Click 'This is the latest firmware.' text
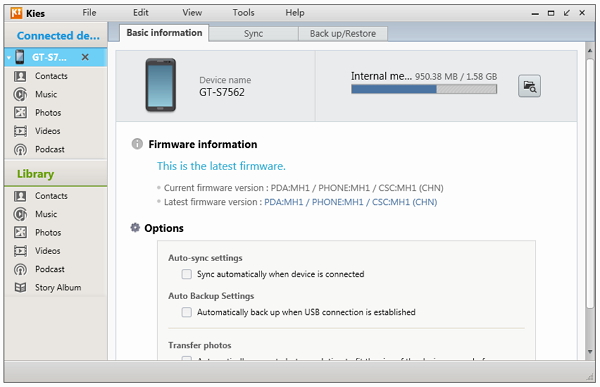 click(x=221, y=166)
